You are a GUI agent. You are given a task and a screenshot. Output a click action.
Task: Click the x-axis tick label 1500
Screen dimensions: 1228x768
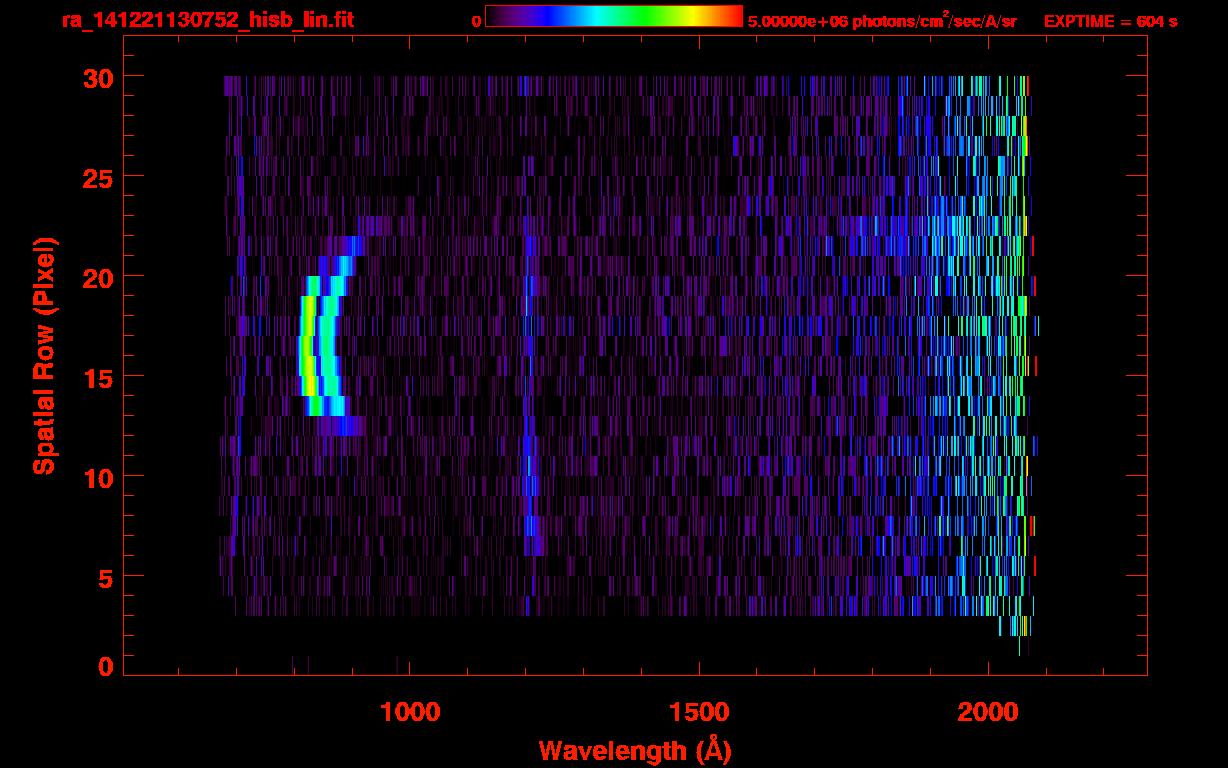(699, 712)
